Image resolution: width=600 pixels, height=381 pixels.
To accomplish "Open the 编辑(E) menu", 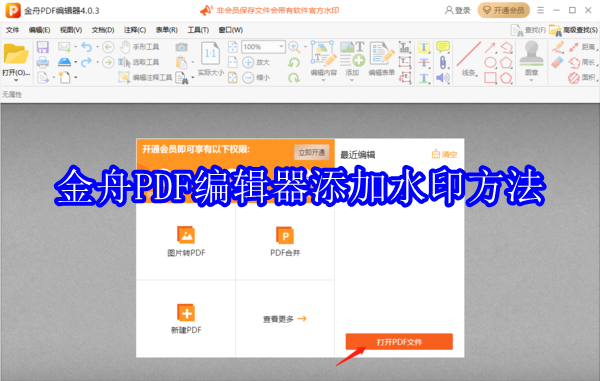I will pyautogui.click(x=39, y=30).
